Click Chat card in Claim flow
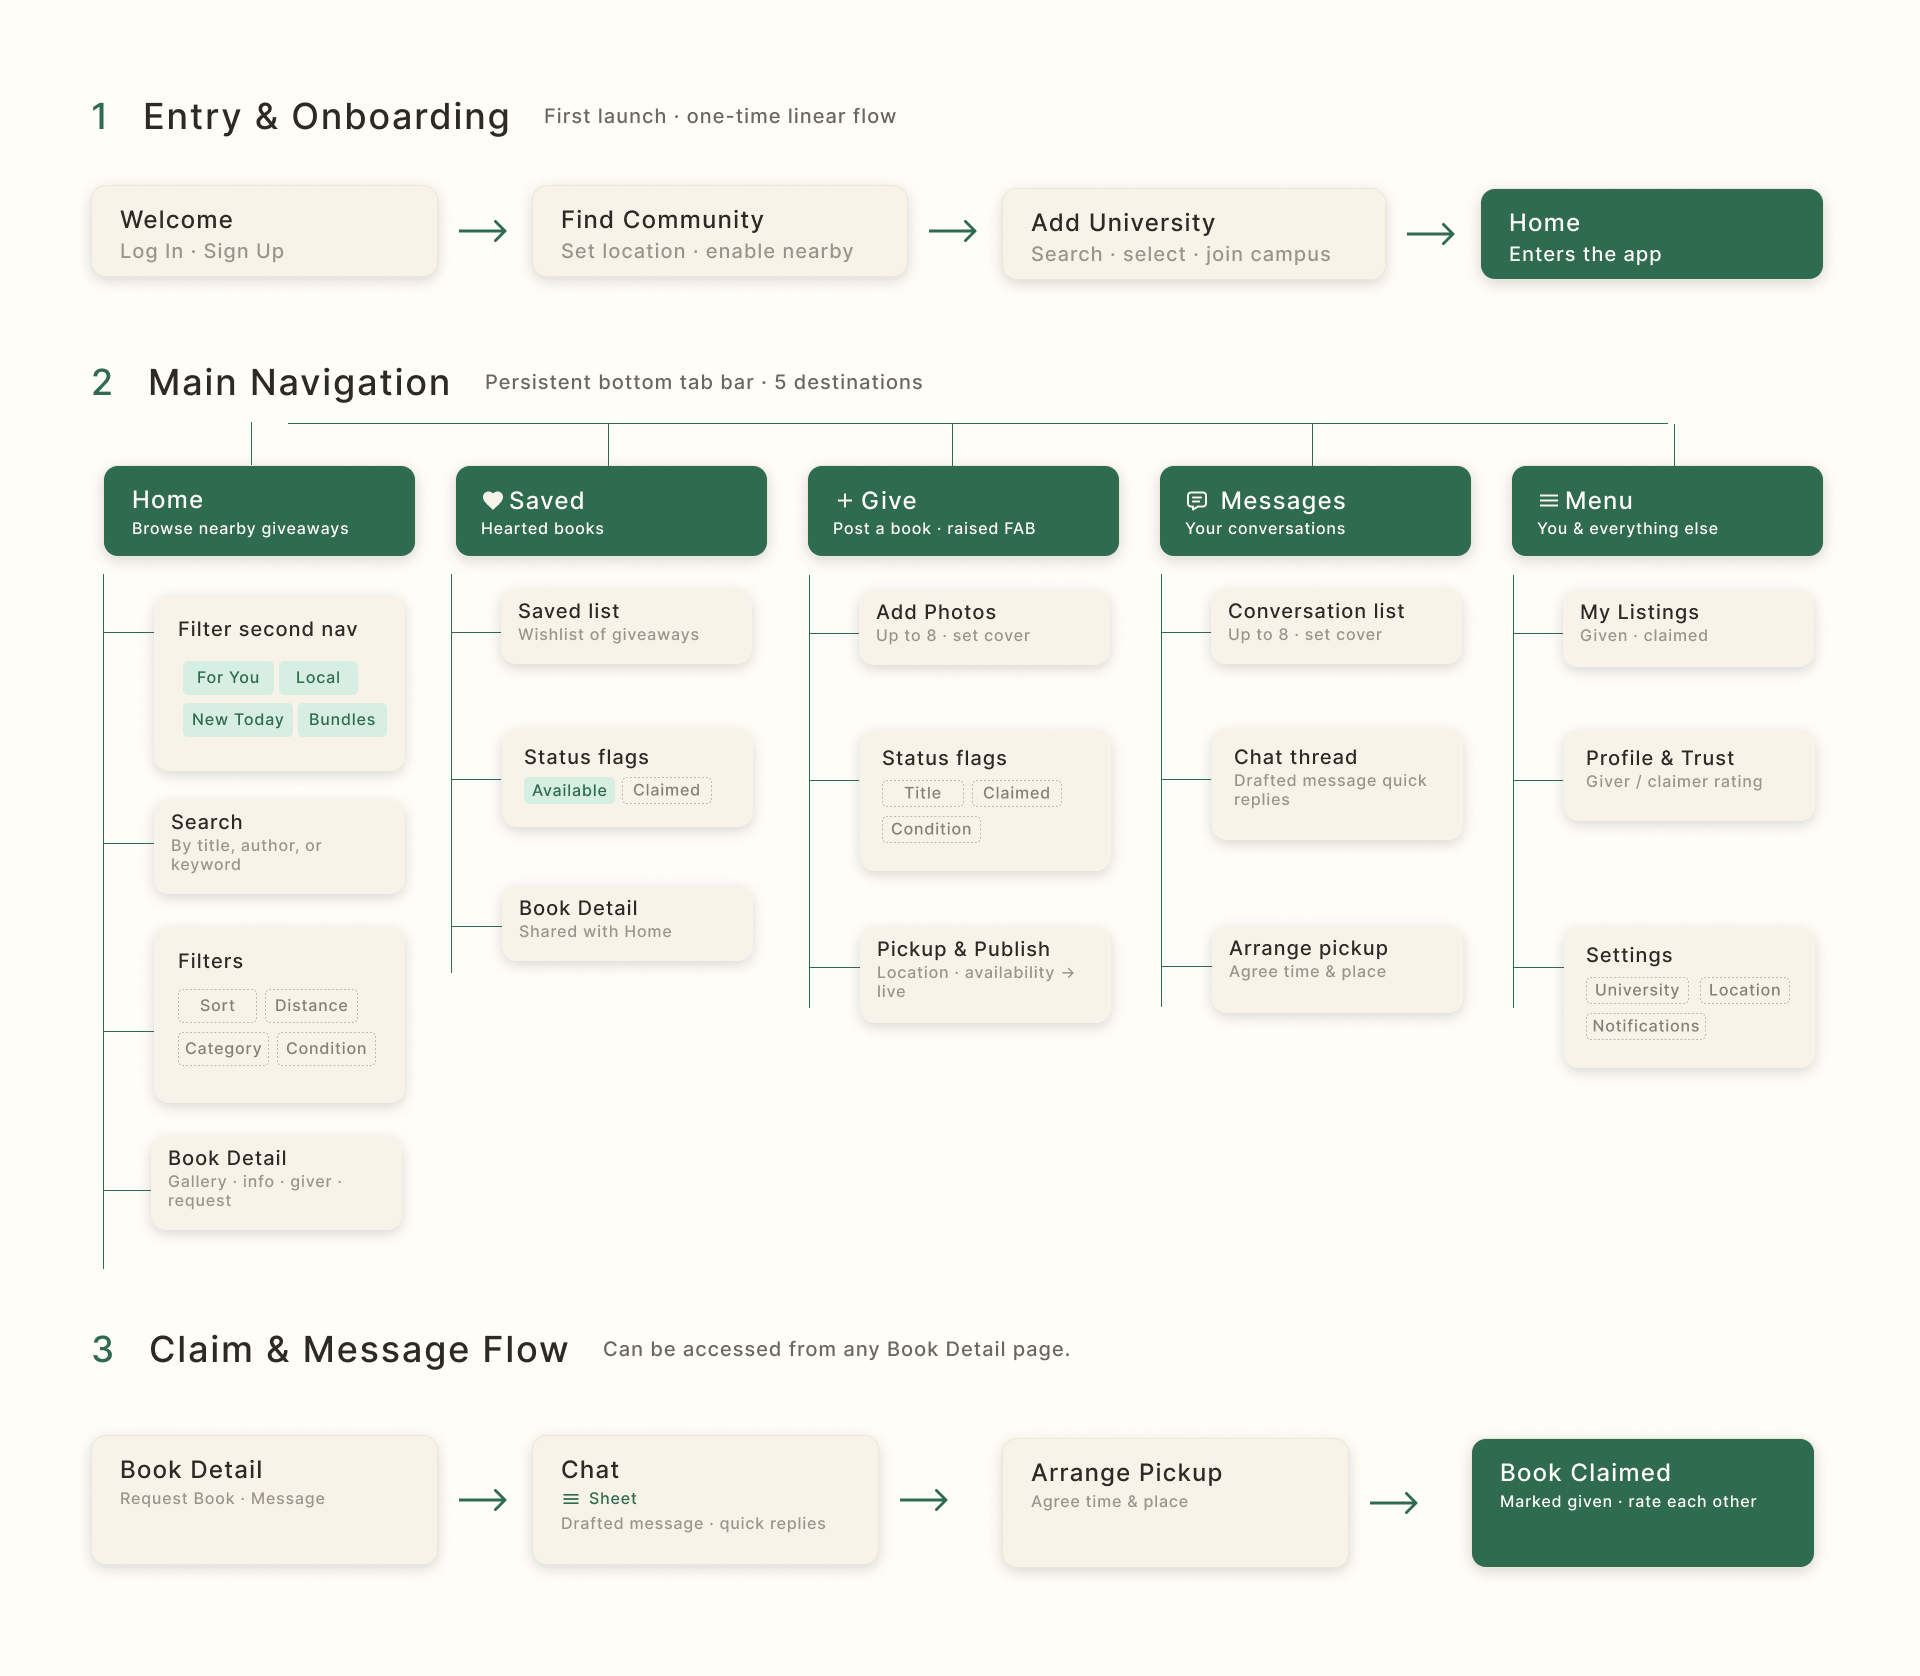The width and height of the screenshot is (1920, 1676). click(705, 1500)
